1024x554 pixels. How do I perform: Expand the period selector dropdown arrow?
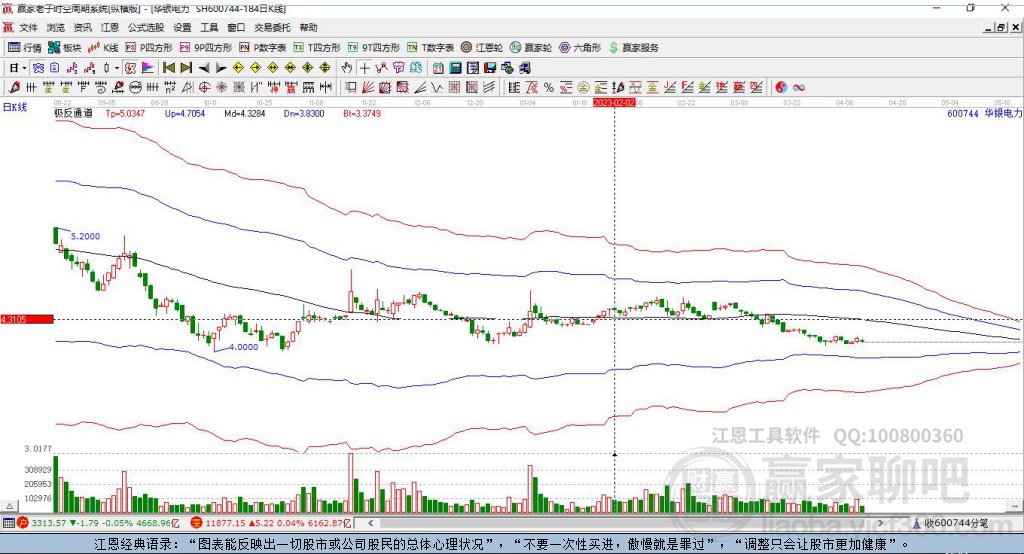26,68
